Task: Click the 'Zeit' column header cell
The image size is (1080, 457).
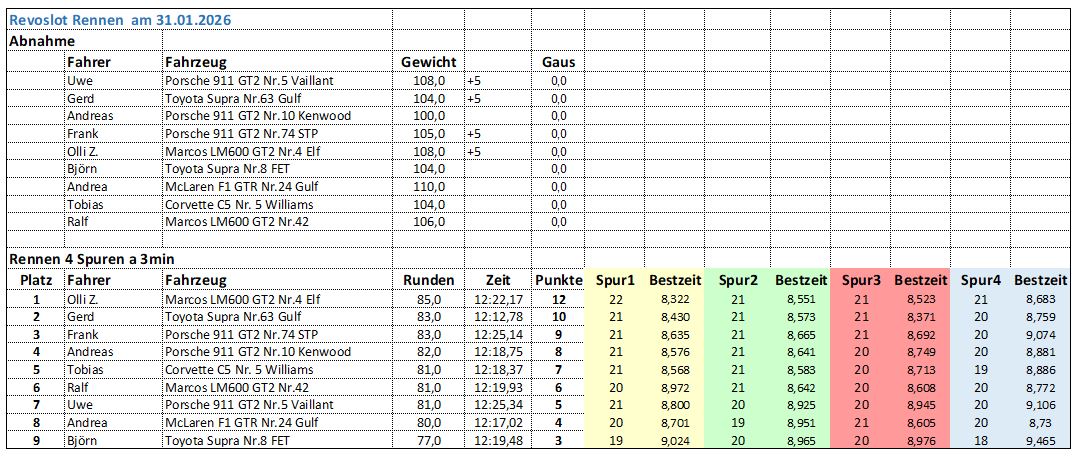Action: tap(497, 281)
